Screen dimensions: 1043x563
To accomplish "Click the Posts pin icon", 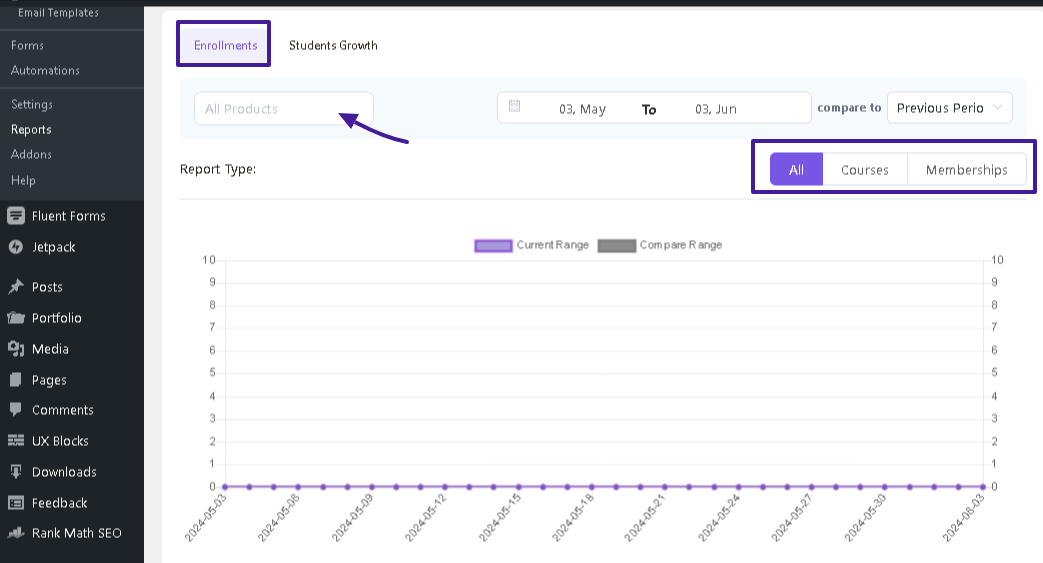I will [16, 287].
